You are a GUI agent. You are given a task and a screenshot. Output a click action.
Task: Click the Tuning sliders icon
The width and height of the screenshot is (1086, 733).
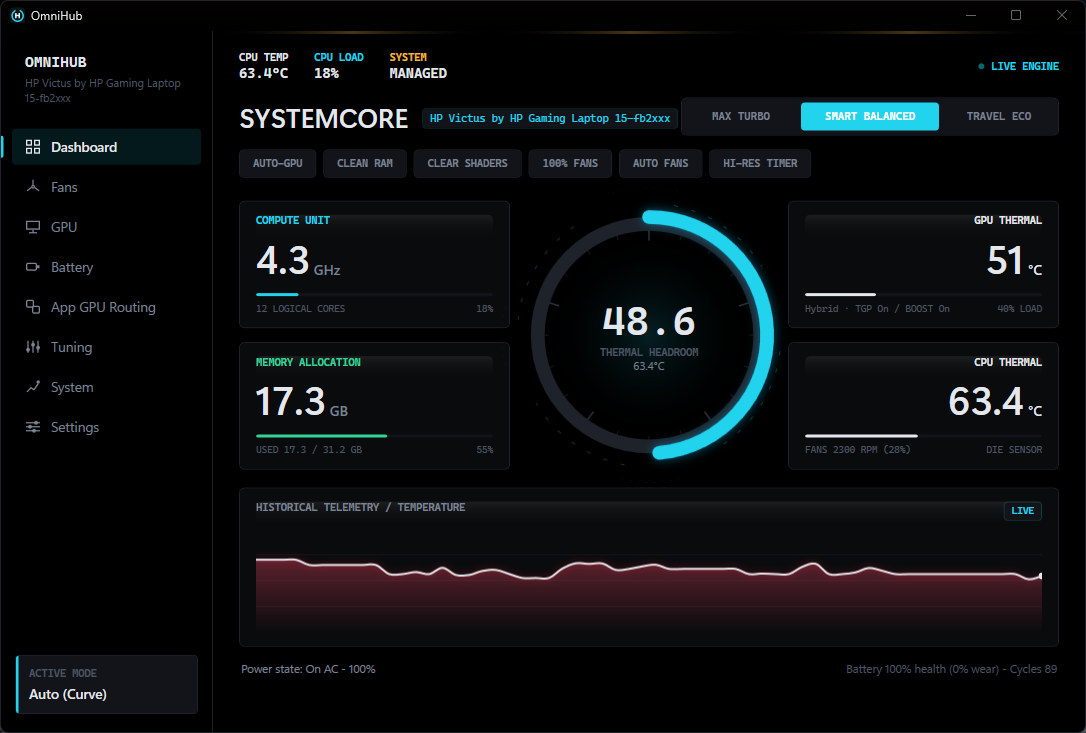click(x=33, y=346)
